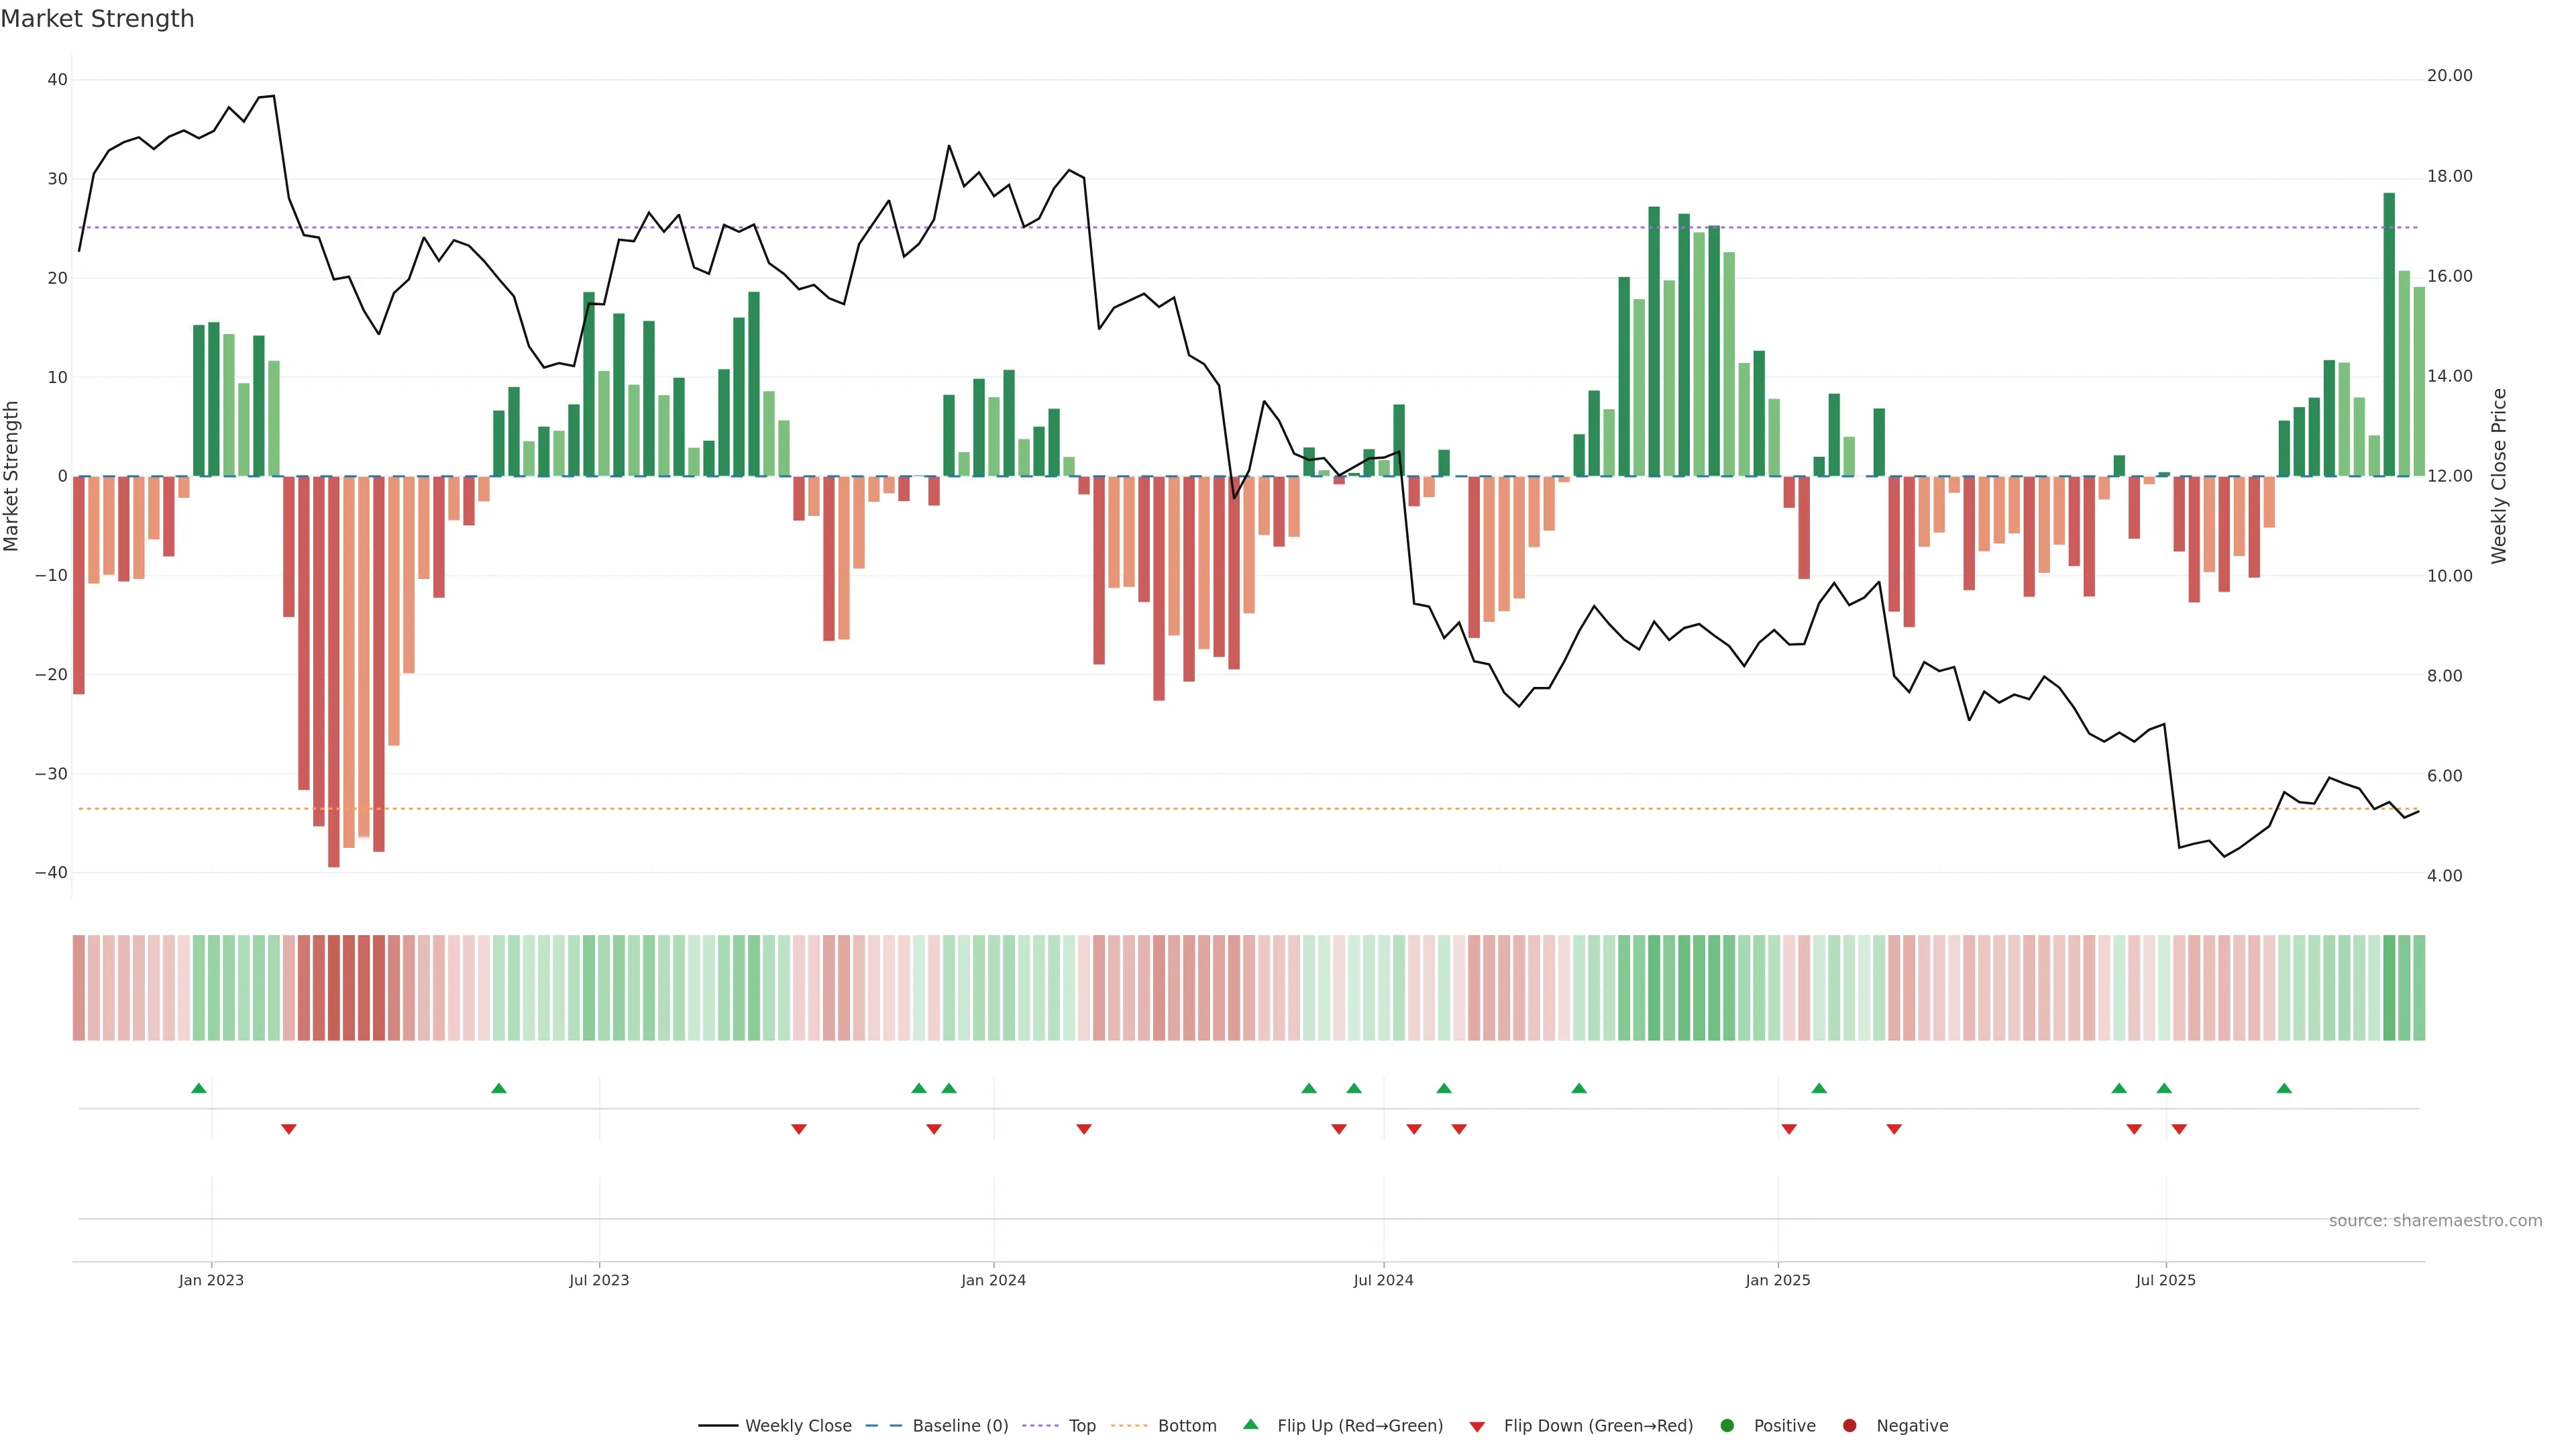Click the Jul 2024 x-axis label
This screenshot has width=2576, height=1449.
pos(1383,1280)
